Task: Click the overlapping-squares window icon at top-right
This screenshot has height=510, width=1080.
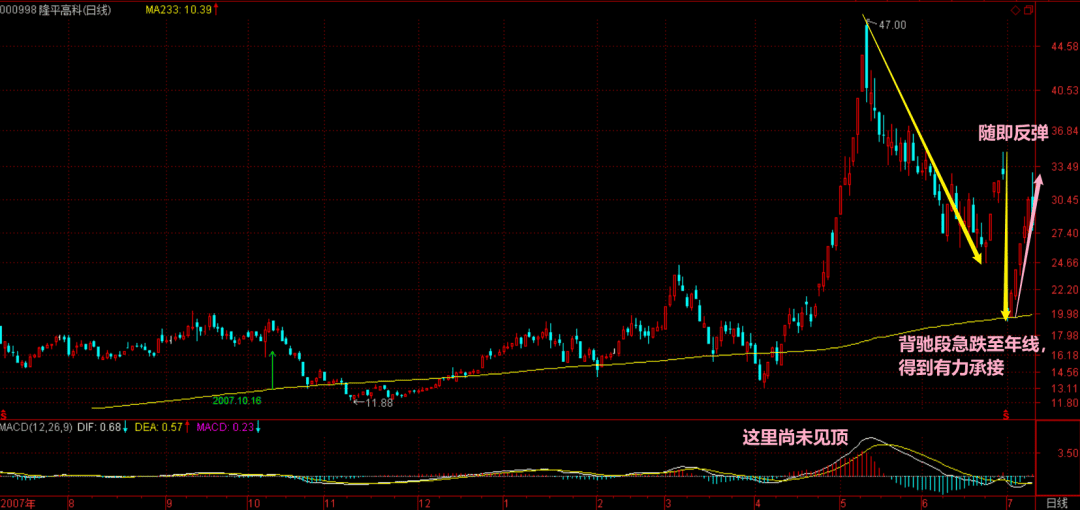Action: pyautogui.click(x=1027, y=10)
